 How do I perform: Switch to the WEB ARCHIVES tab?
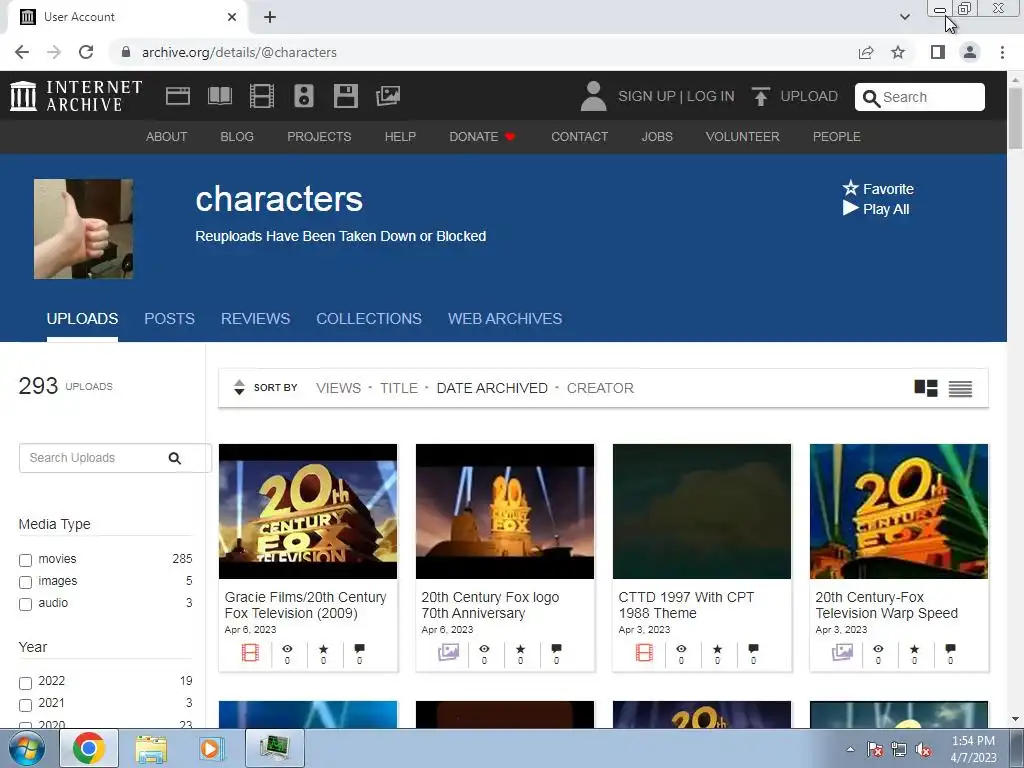[505, 319]
